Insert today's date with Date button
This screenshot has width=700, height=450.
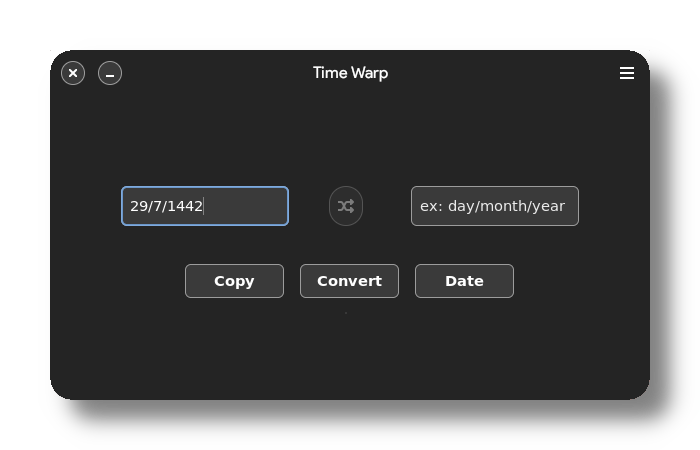[x=464, y=281]
